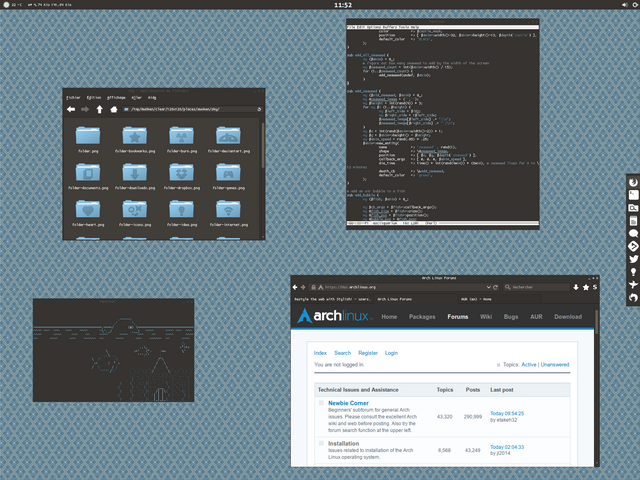Screen dimensions: 640x480
Task: Open URL history dropdown in Firefox
Action: click(x=488, y=287)
